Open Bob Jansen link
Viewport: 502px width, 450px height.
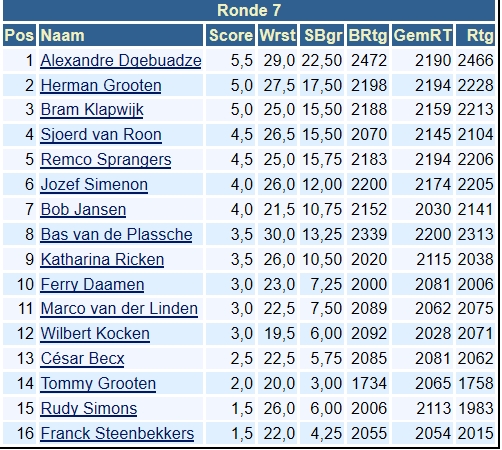click(x=83, y=210)
